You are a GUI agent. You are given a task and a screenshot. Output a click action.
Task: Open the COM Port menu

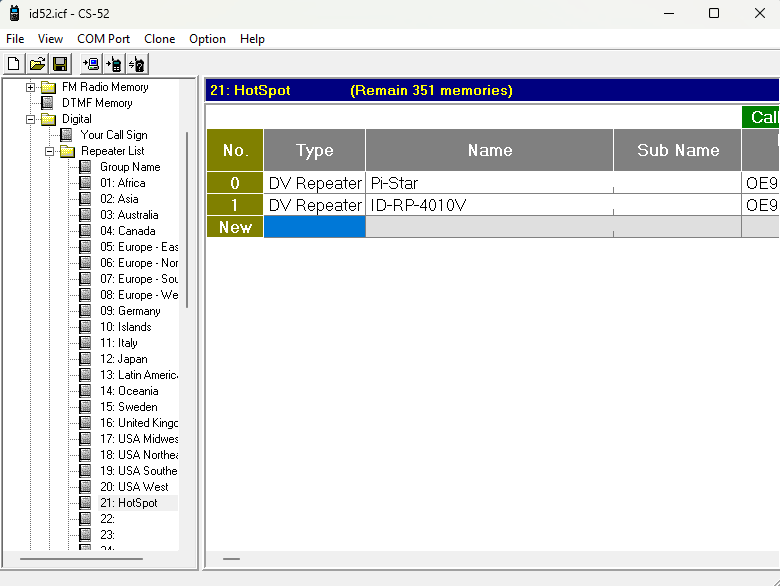(x=103, y=39)
